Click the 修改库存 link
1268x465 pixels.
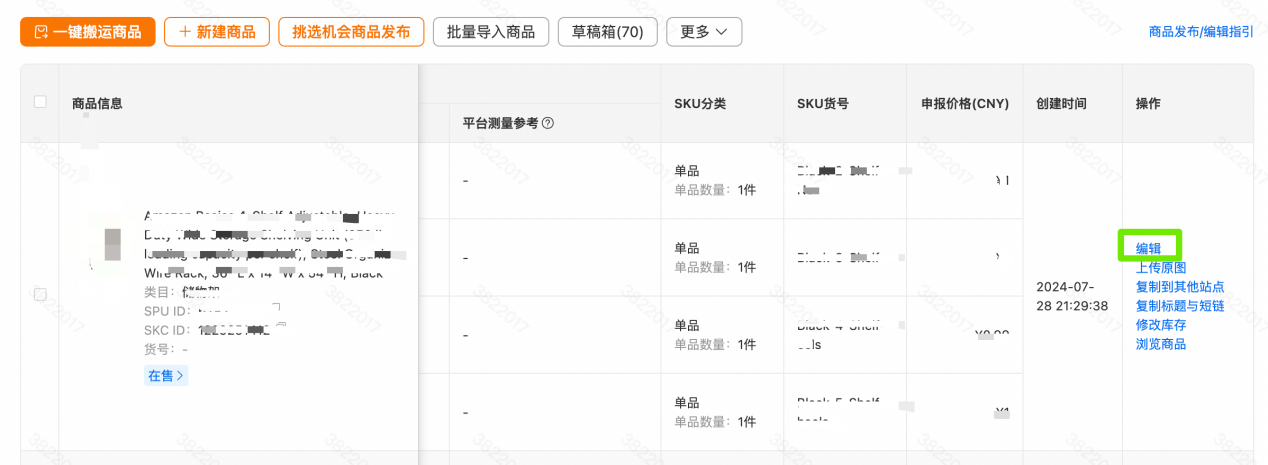click(1161, 324)
